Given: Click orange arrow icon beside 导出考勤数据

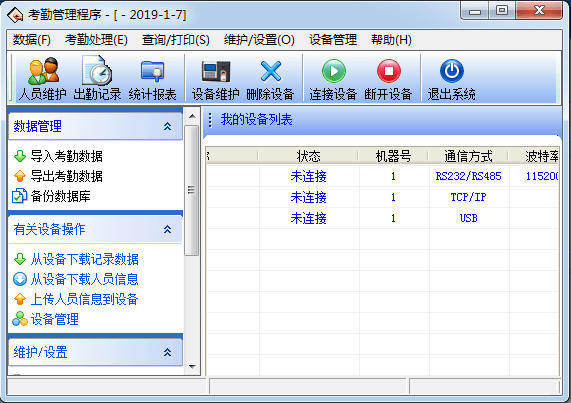Looking at the screenshot, I should (20, 176).
